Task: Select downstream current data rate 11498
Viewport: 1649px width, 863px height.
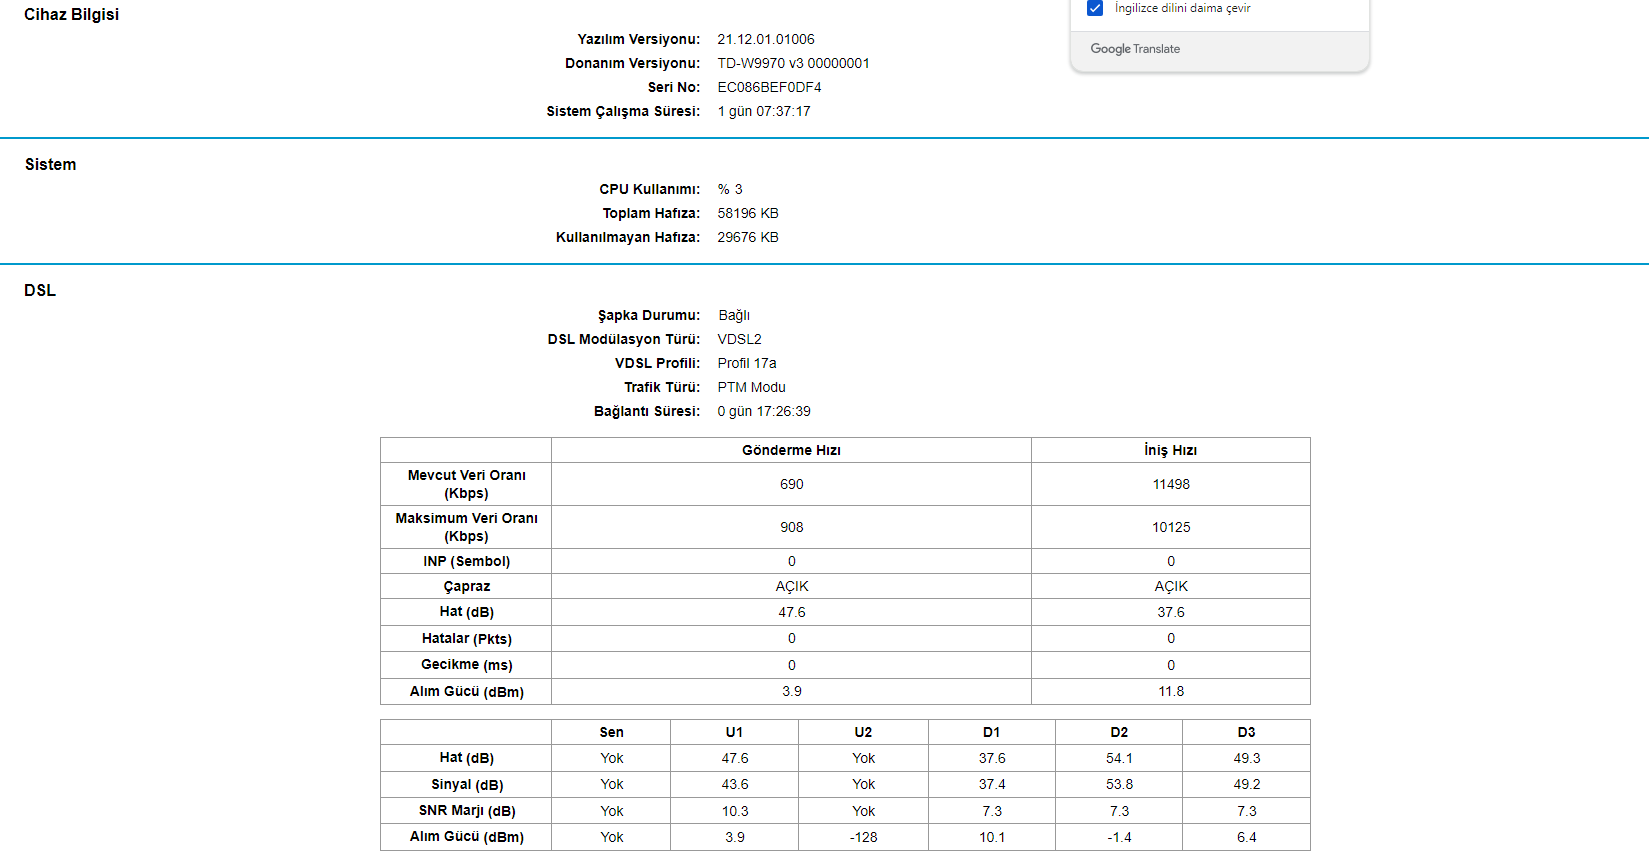Action: [1171, 484]
